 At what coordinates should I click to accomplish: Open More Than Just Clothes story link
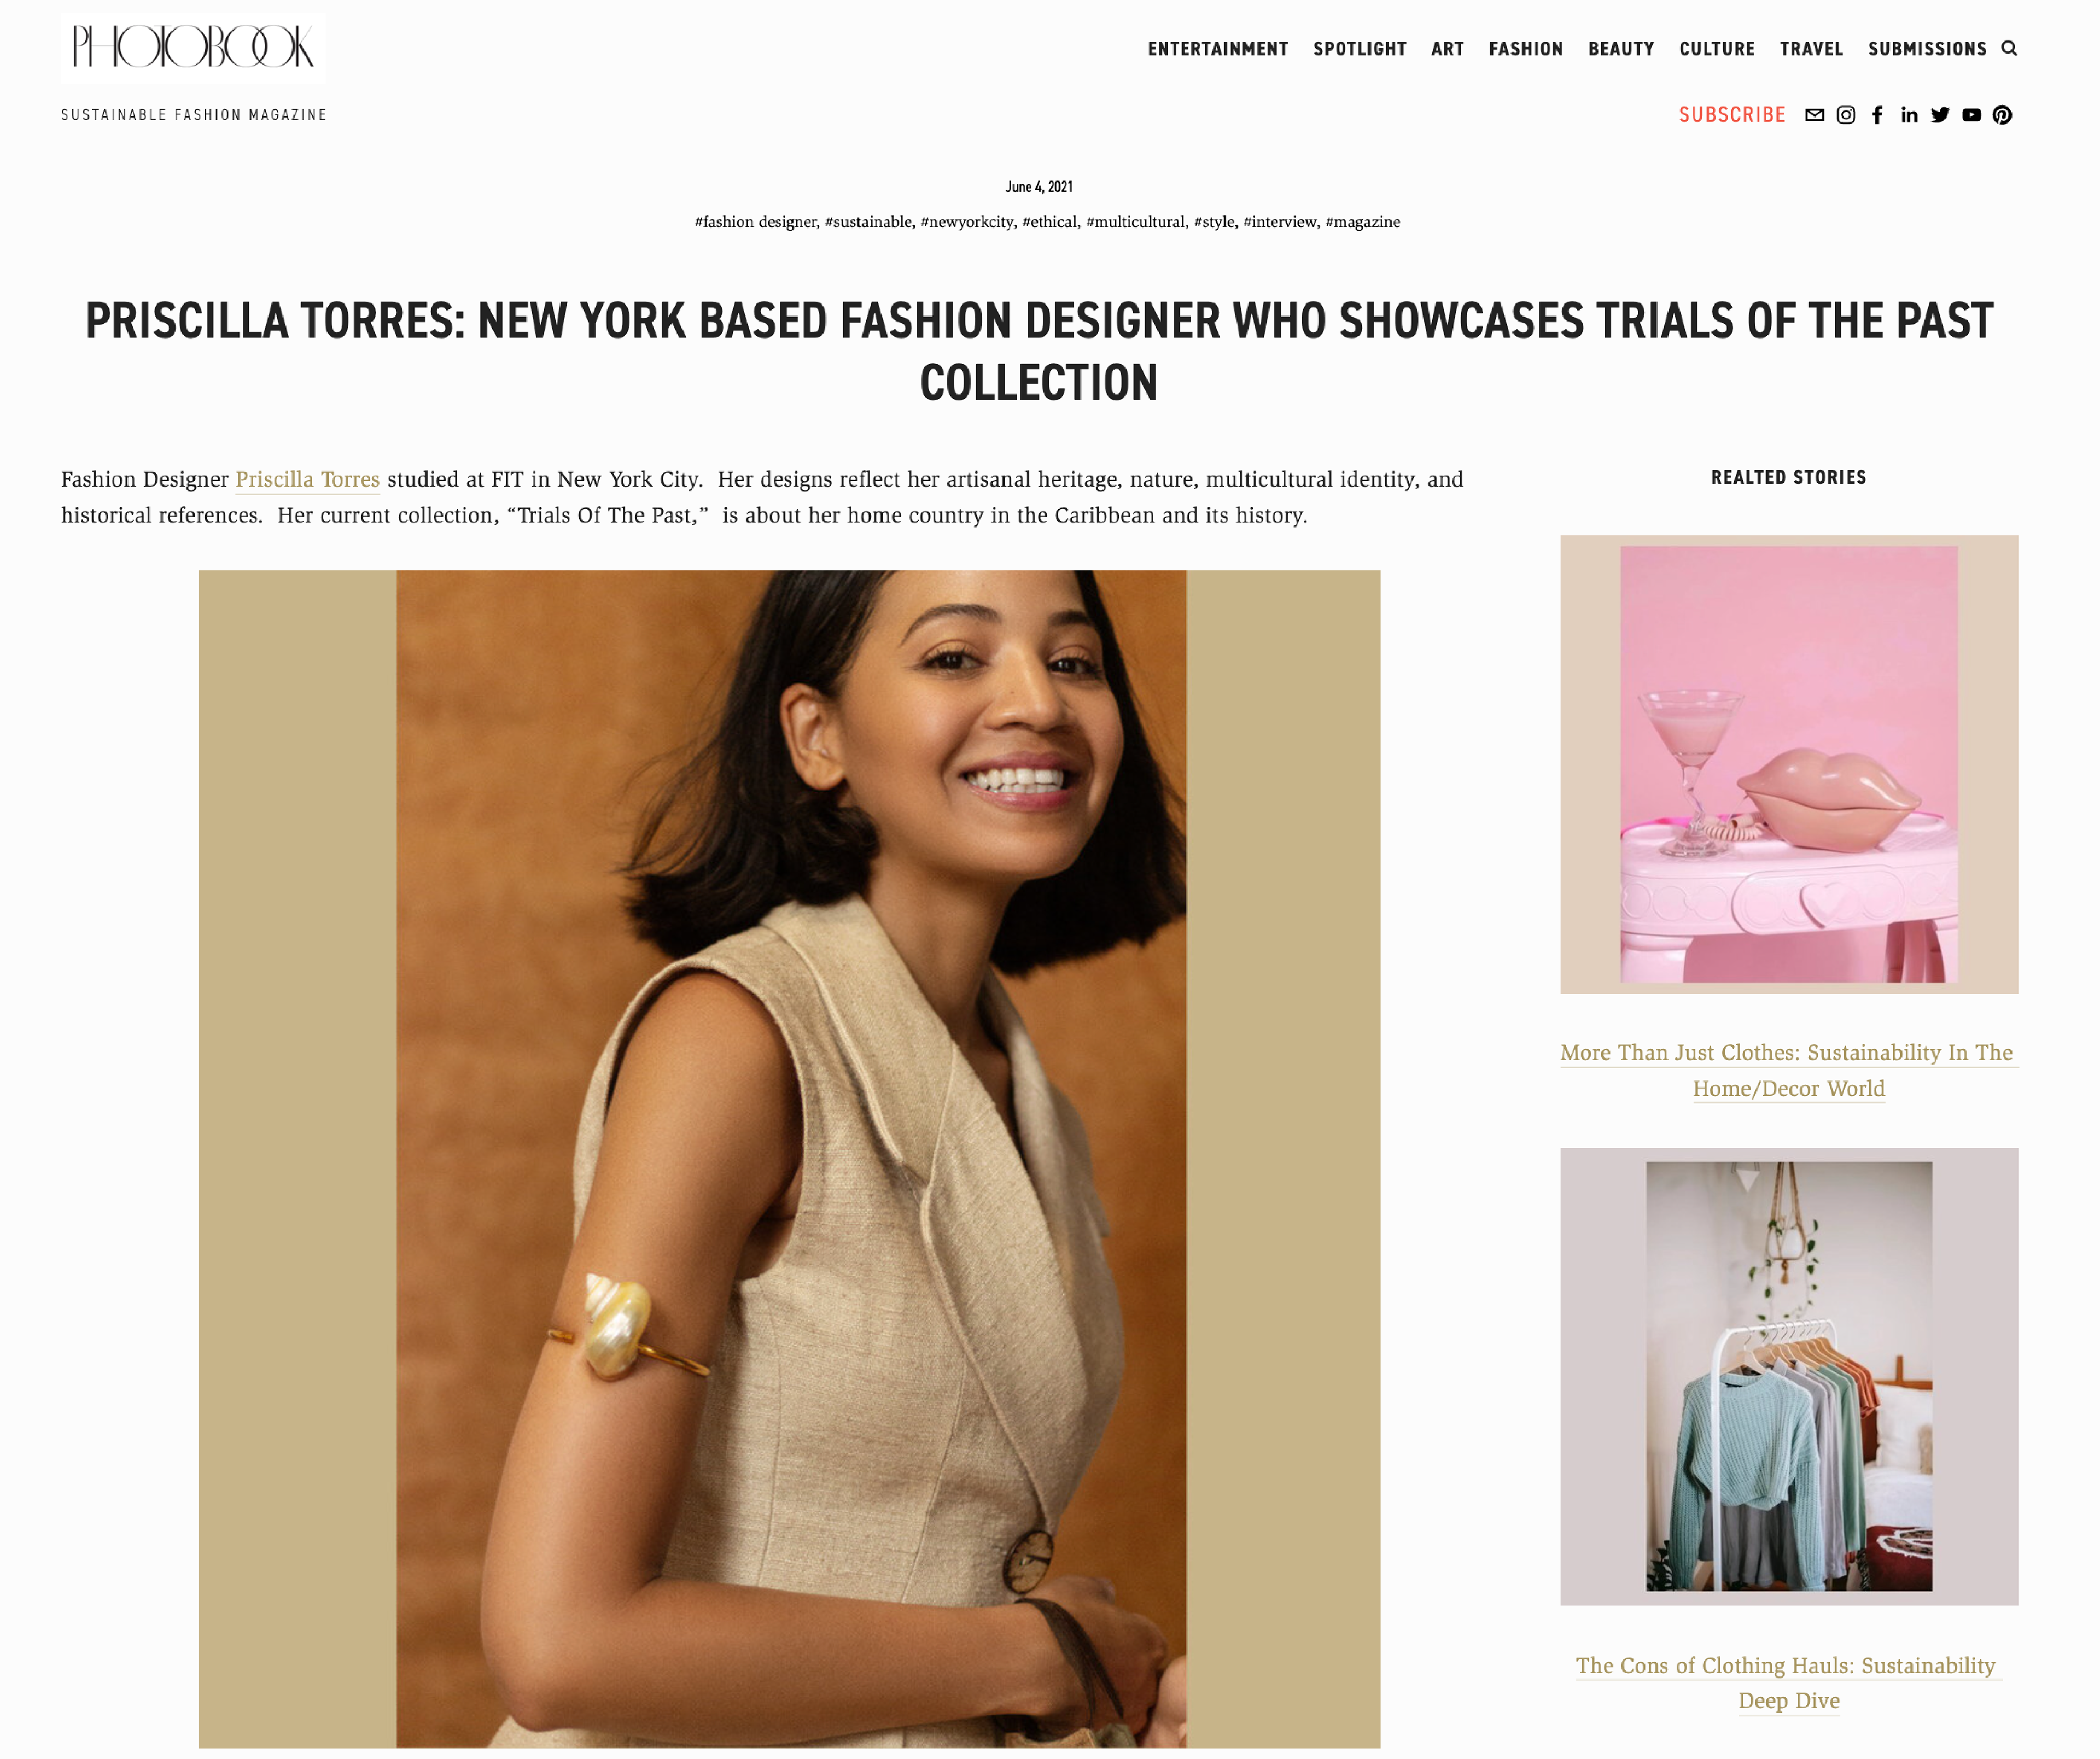point(1789,1070)
